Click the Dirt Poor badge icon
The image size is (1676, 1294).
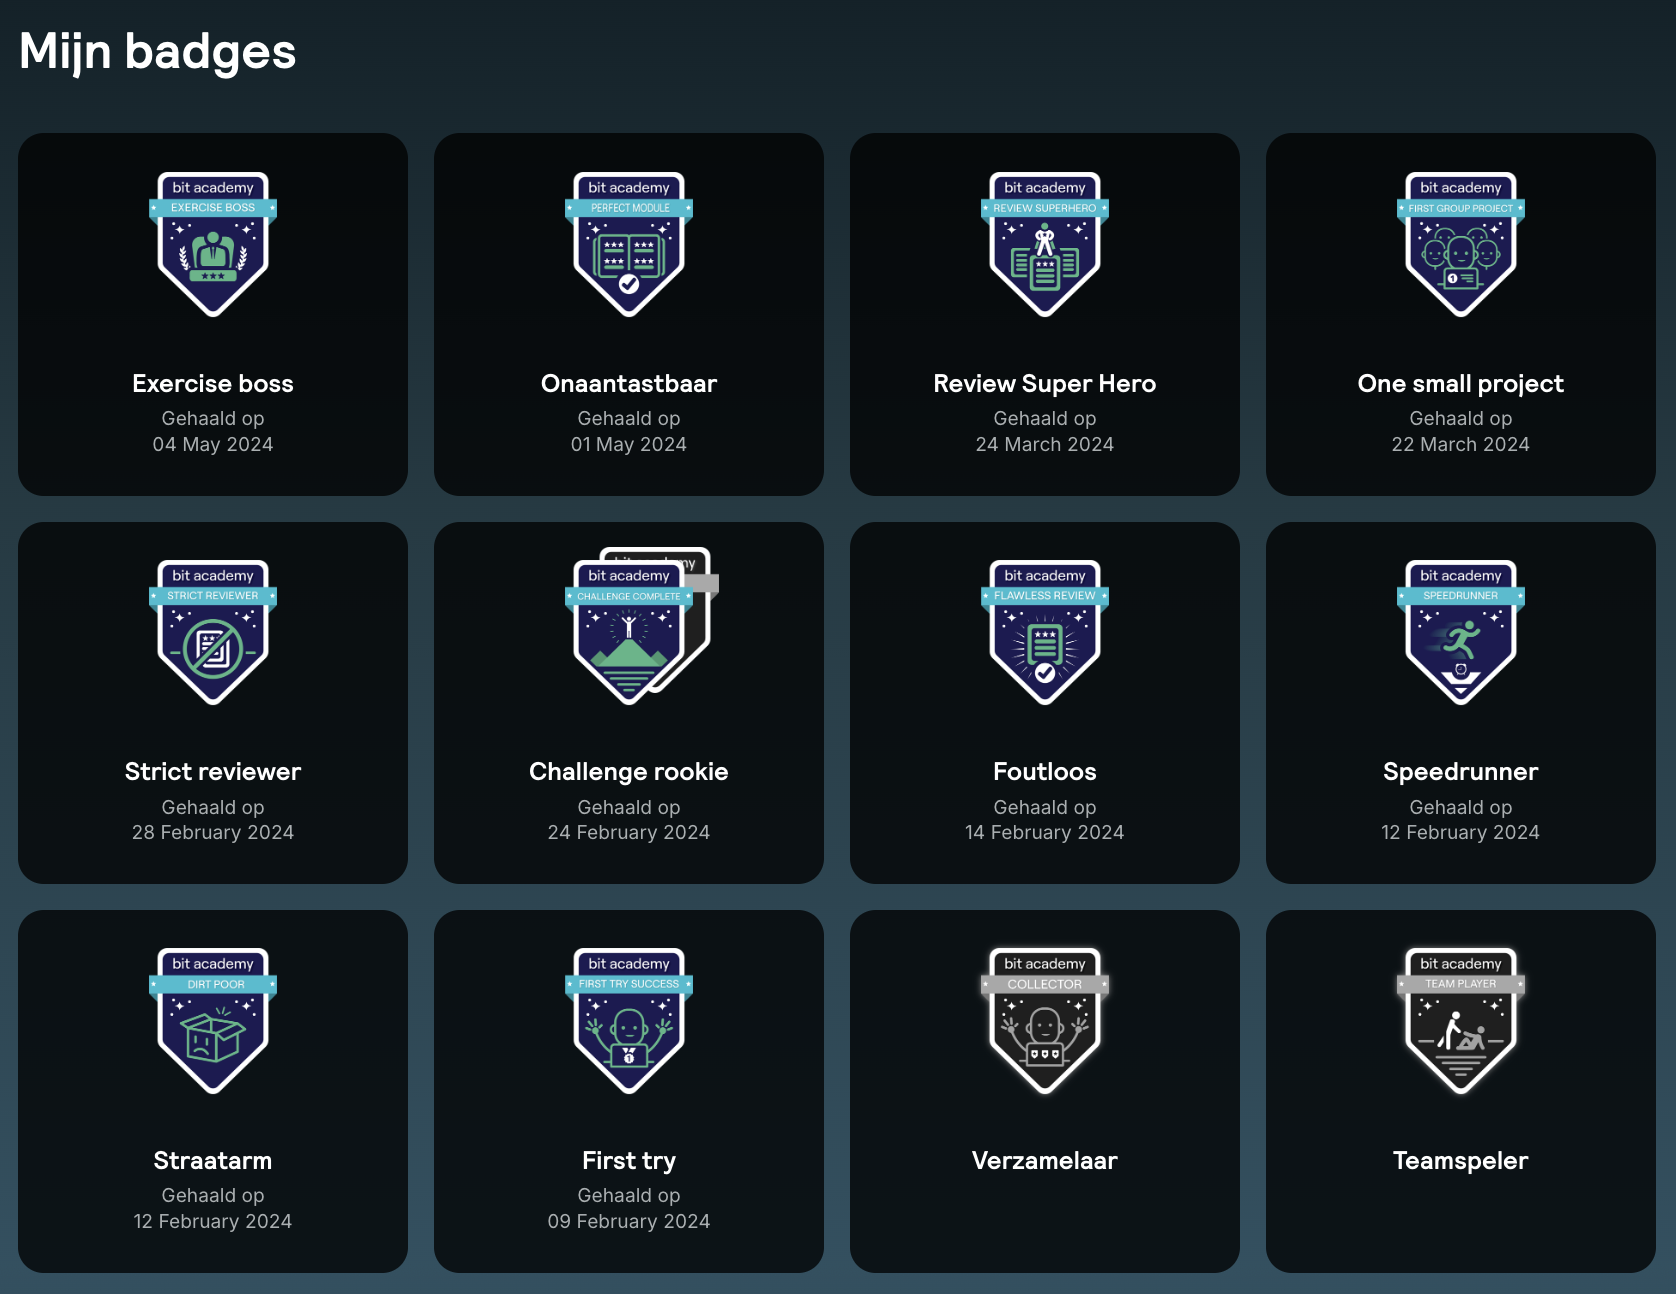213,1021
